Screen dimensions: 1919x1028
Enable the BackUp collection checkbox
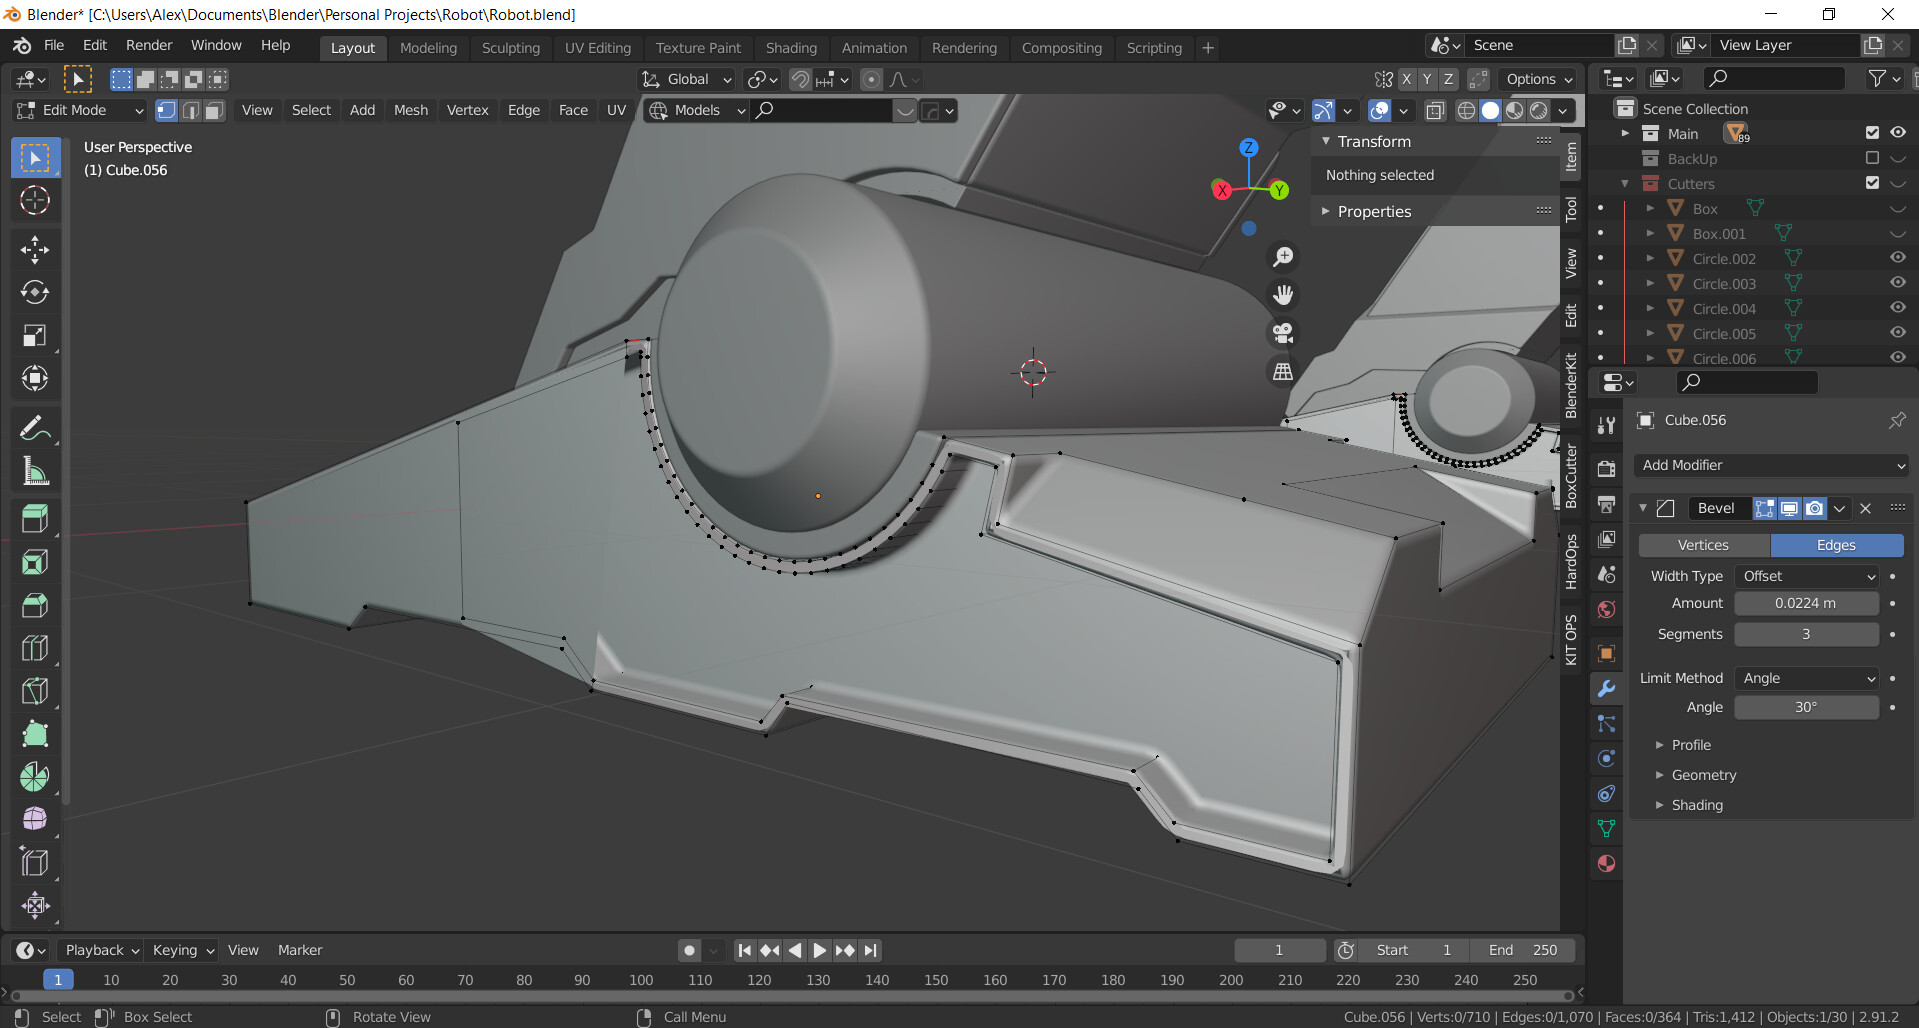1872,158
